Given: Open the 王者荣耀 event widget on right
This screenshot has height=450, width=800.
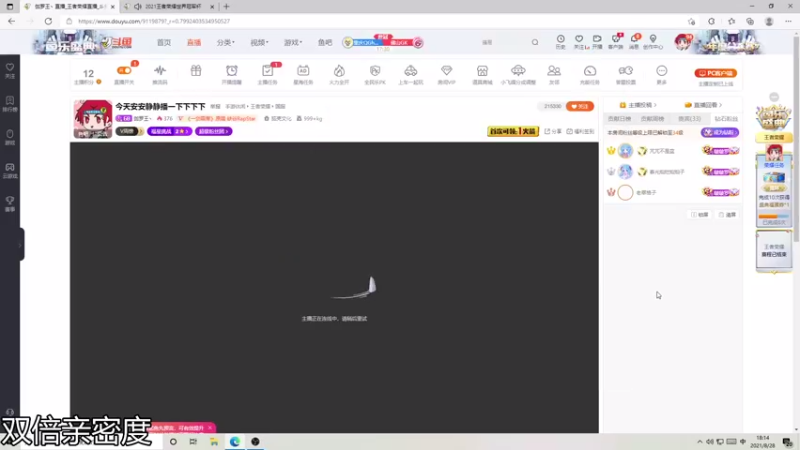Looking at the screenshot, I should (774, 137).
